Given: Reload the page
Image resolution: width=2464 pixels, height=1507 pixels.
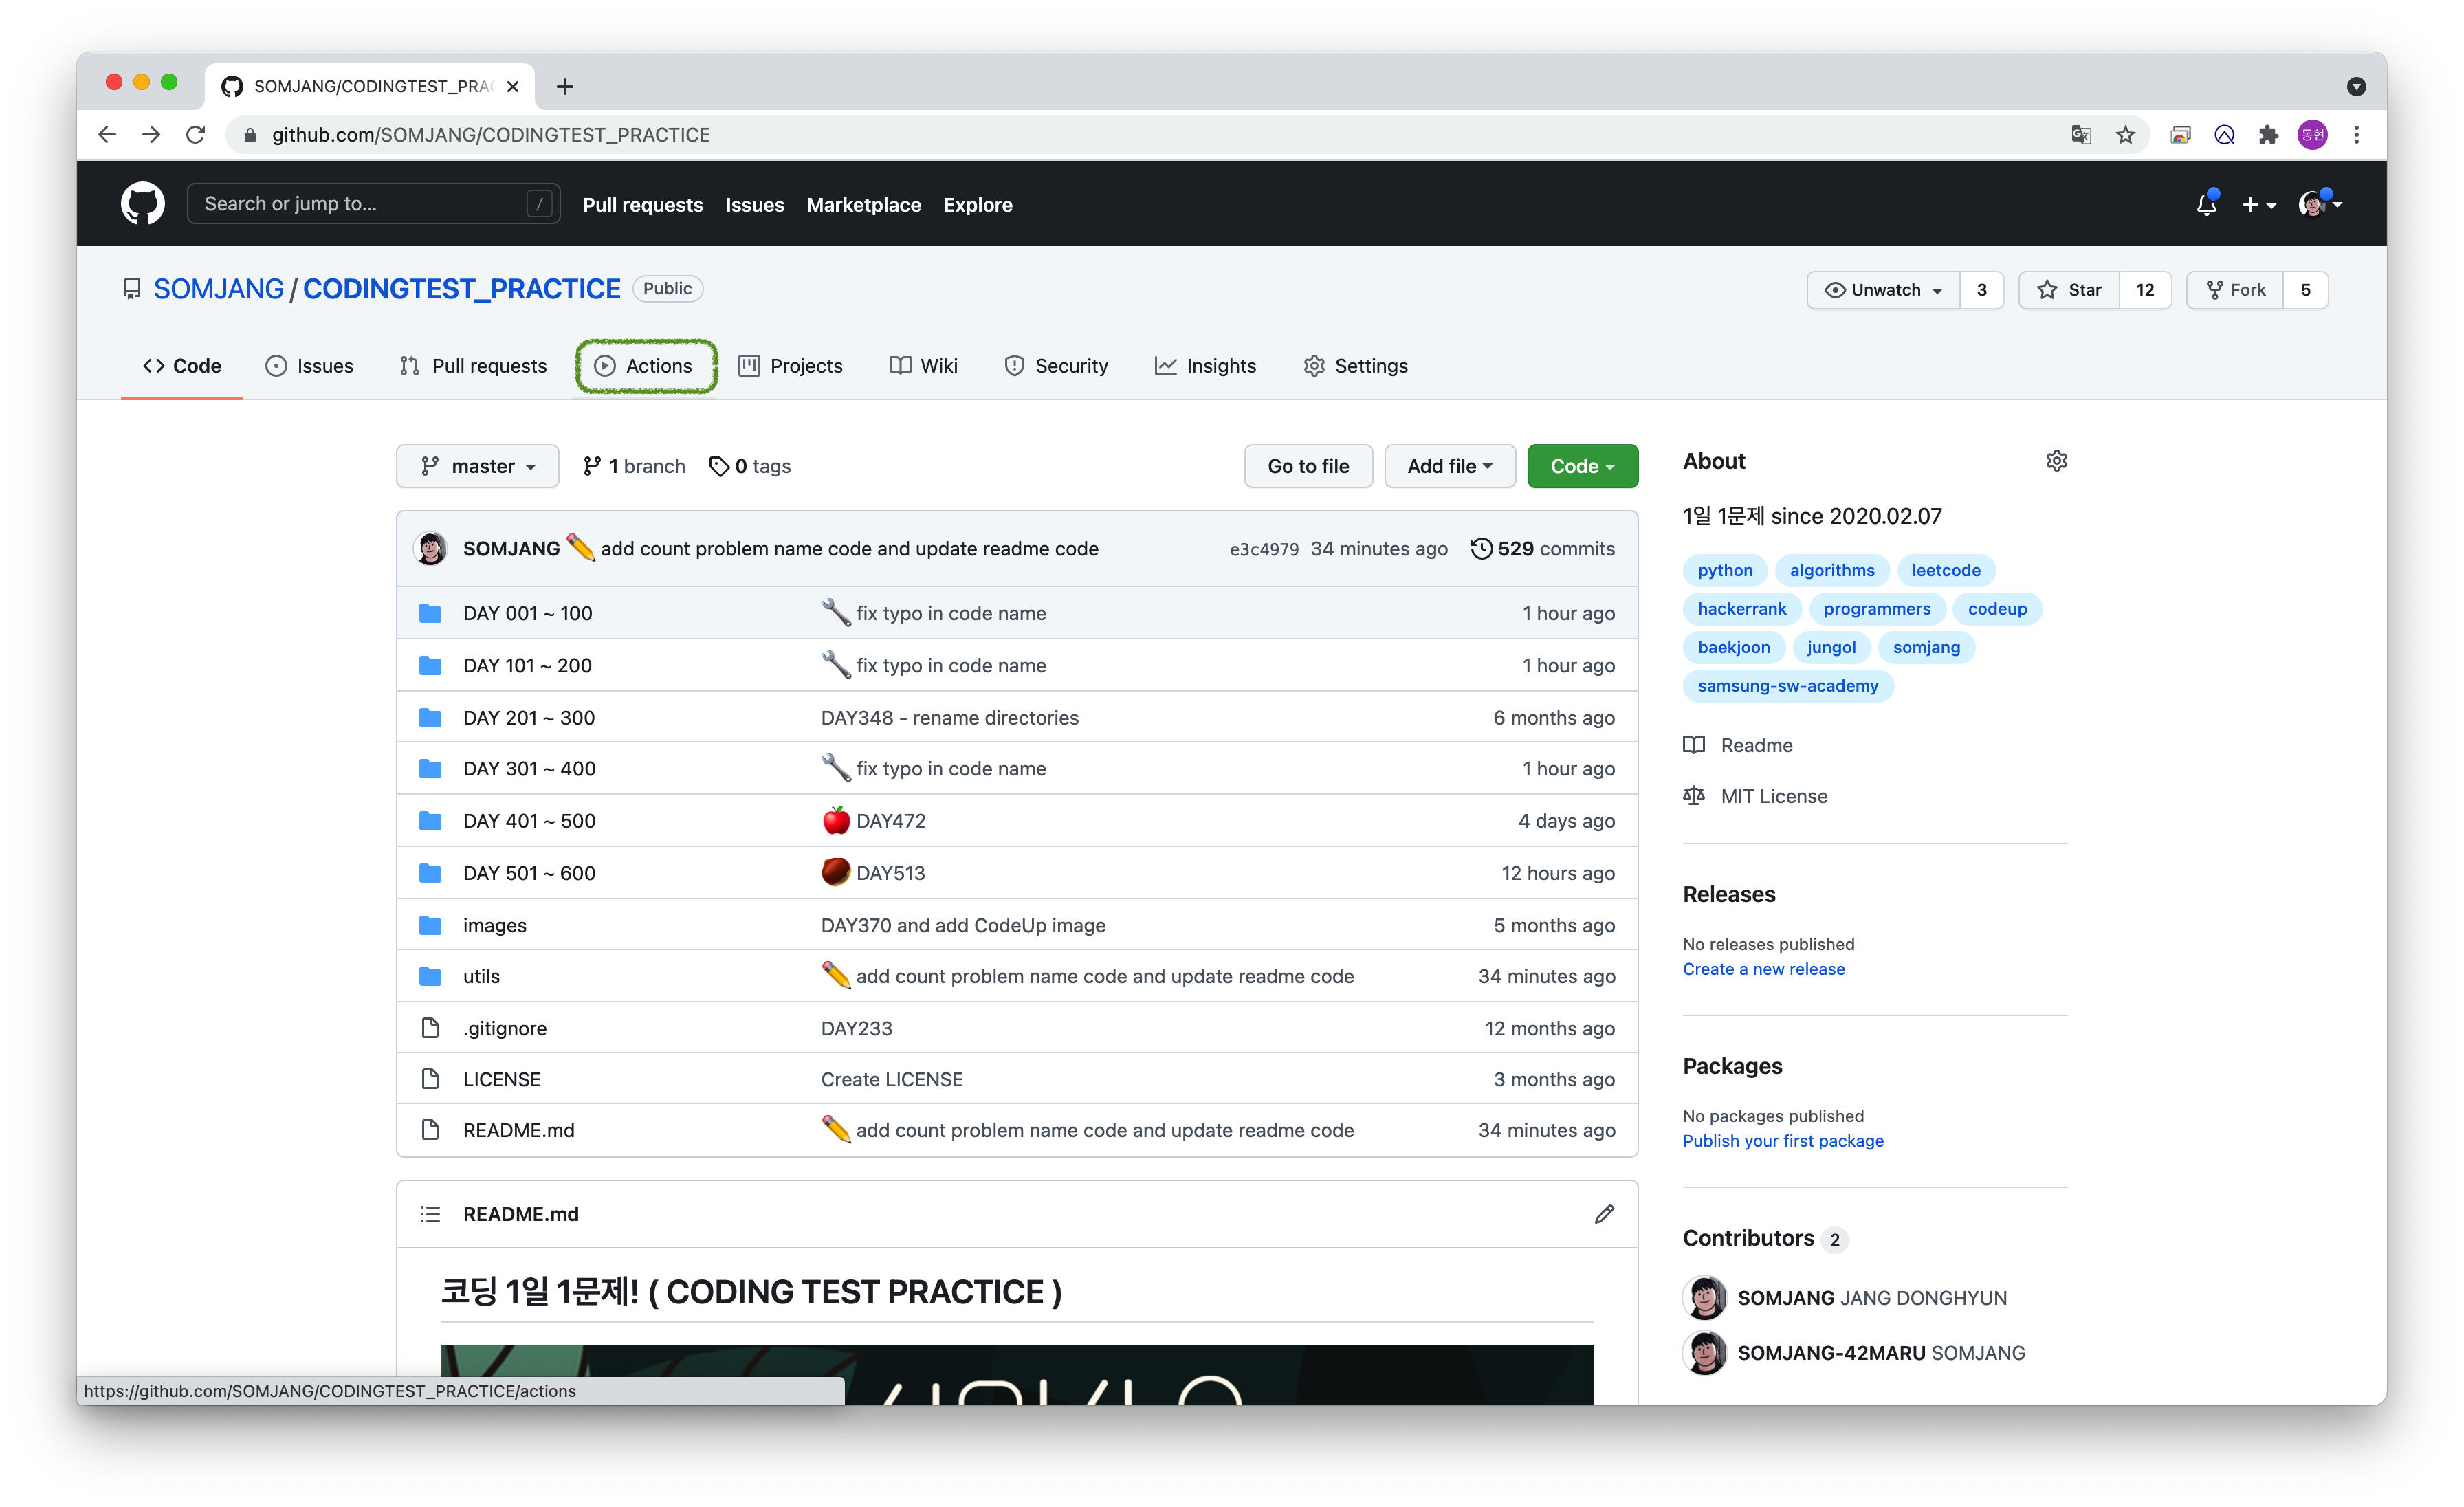Looking at the screenshot, I should pyautogui.click(x=195, y=135).
